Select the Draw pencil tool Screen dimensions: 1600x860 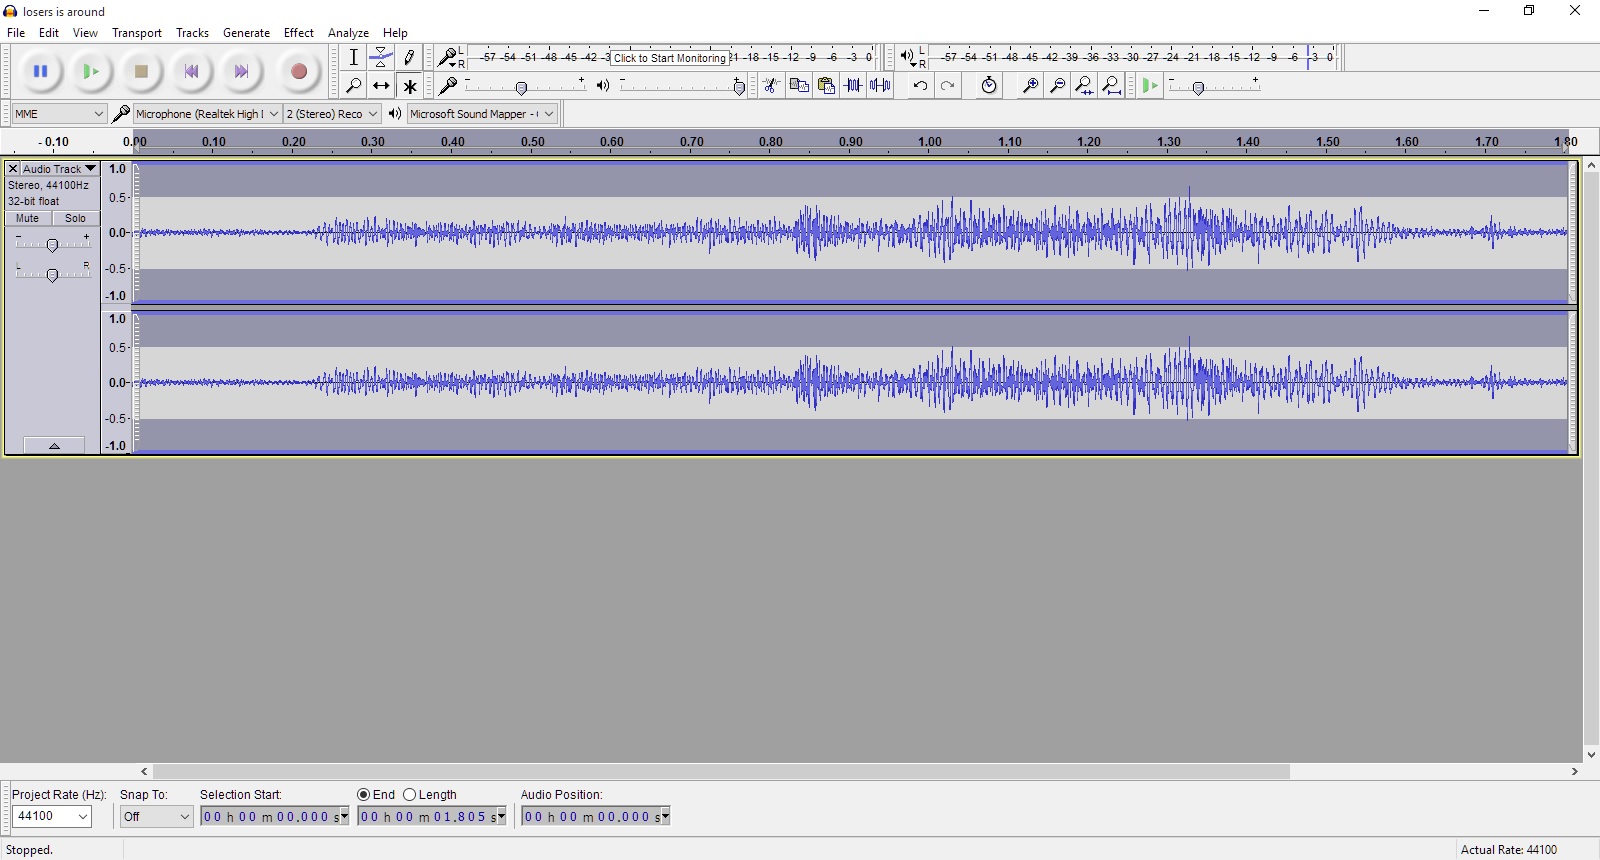click(x=409, y=58)
